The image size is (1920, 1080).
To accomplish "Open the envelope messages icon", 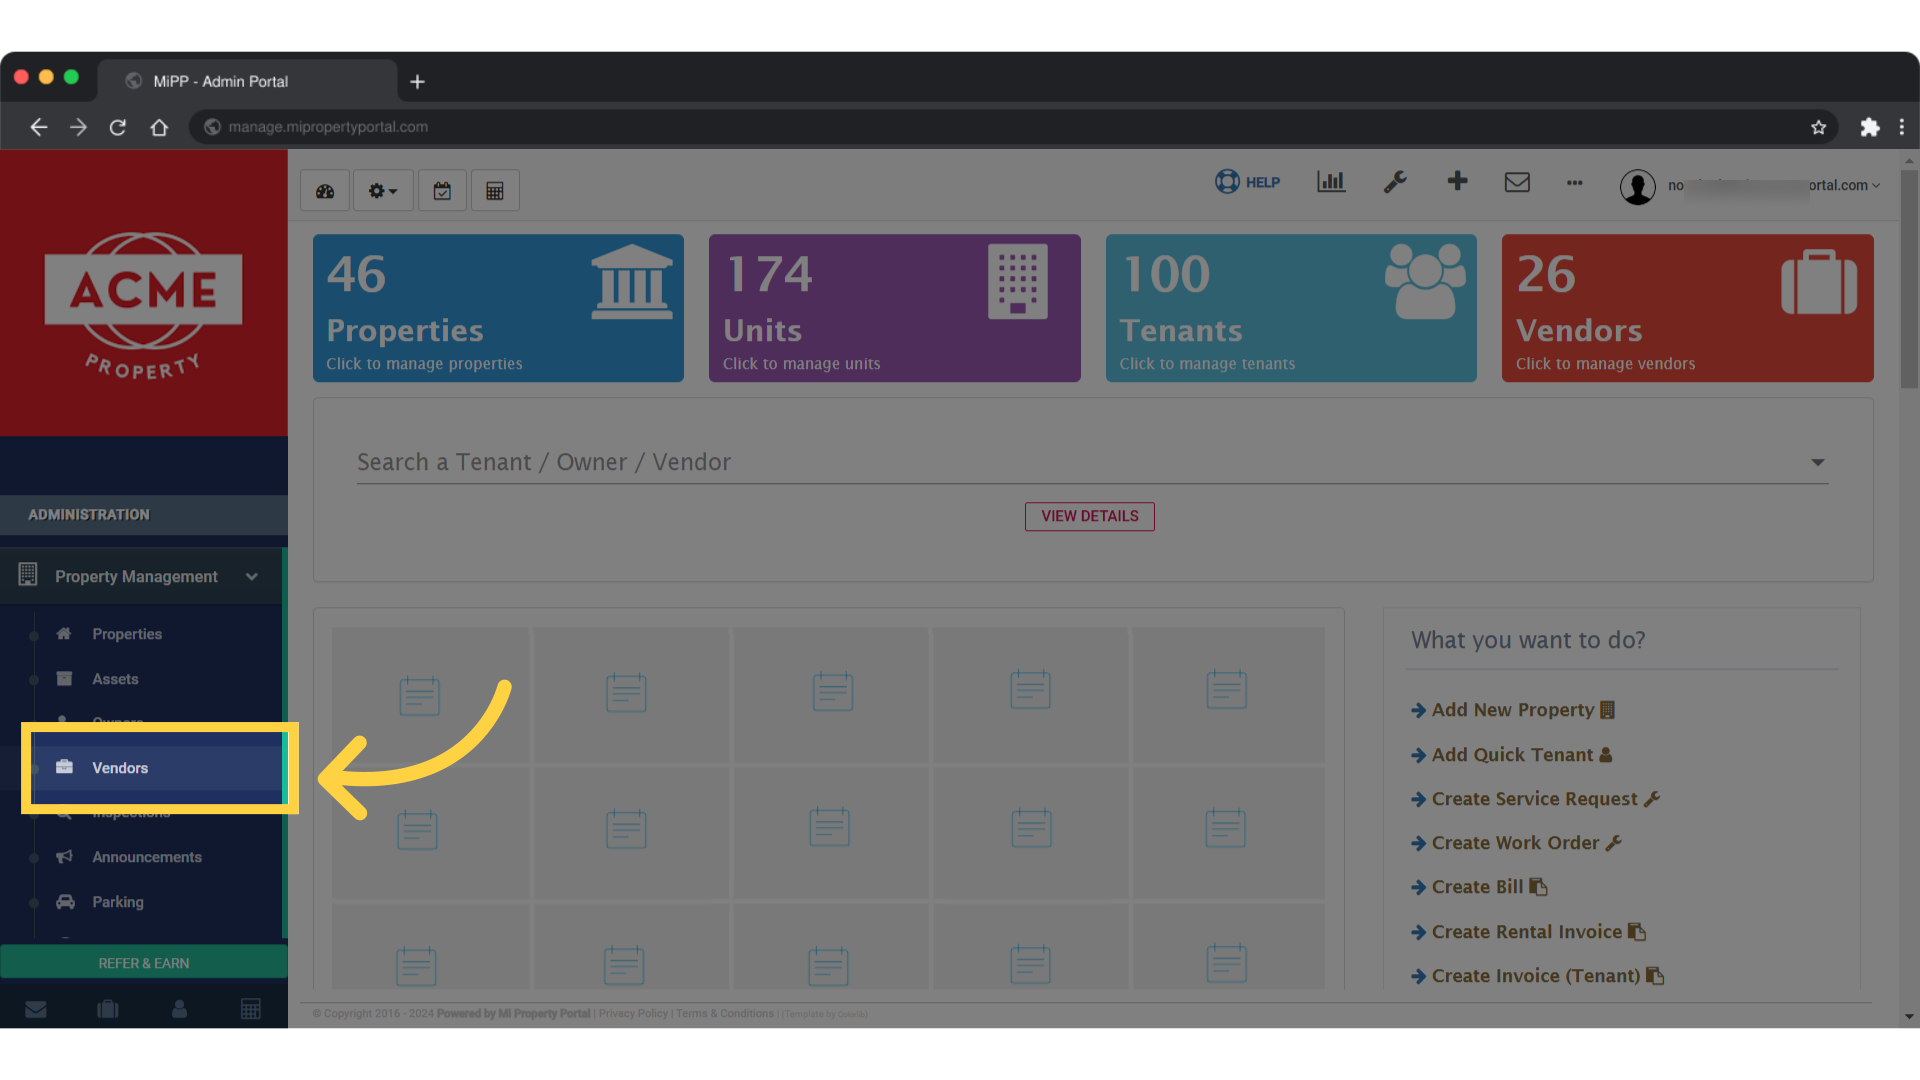I will (1517, 183).
